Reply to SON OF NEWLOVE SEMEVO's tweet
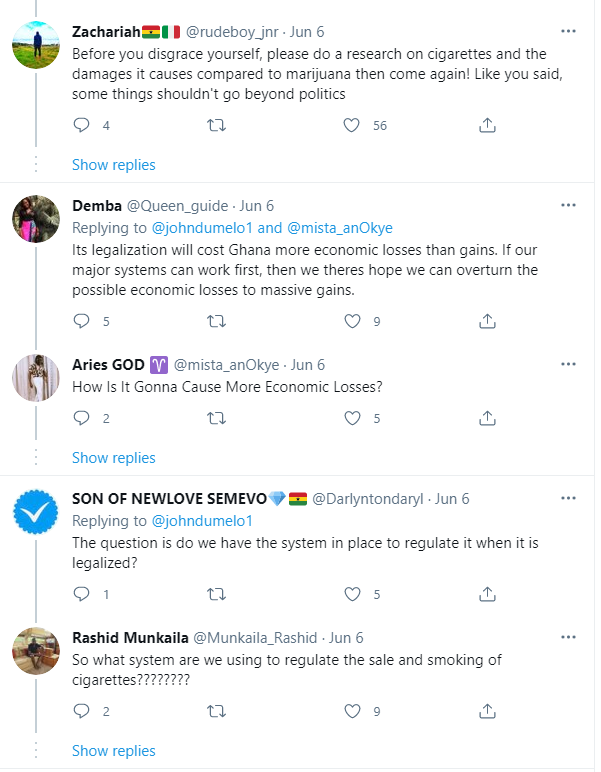The width and height of the screenshot is (601, 772). coord(83,594)
